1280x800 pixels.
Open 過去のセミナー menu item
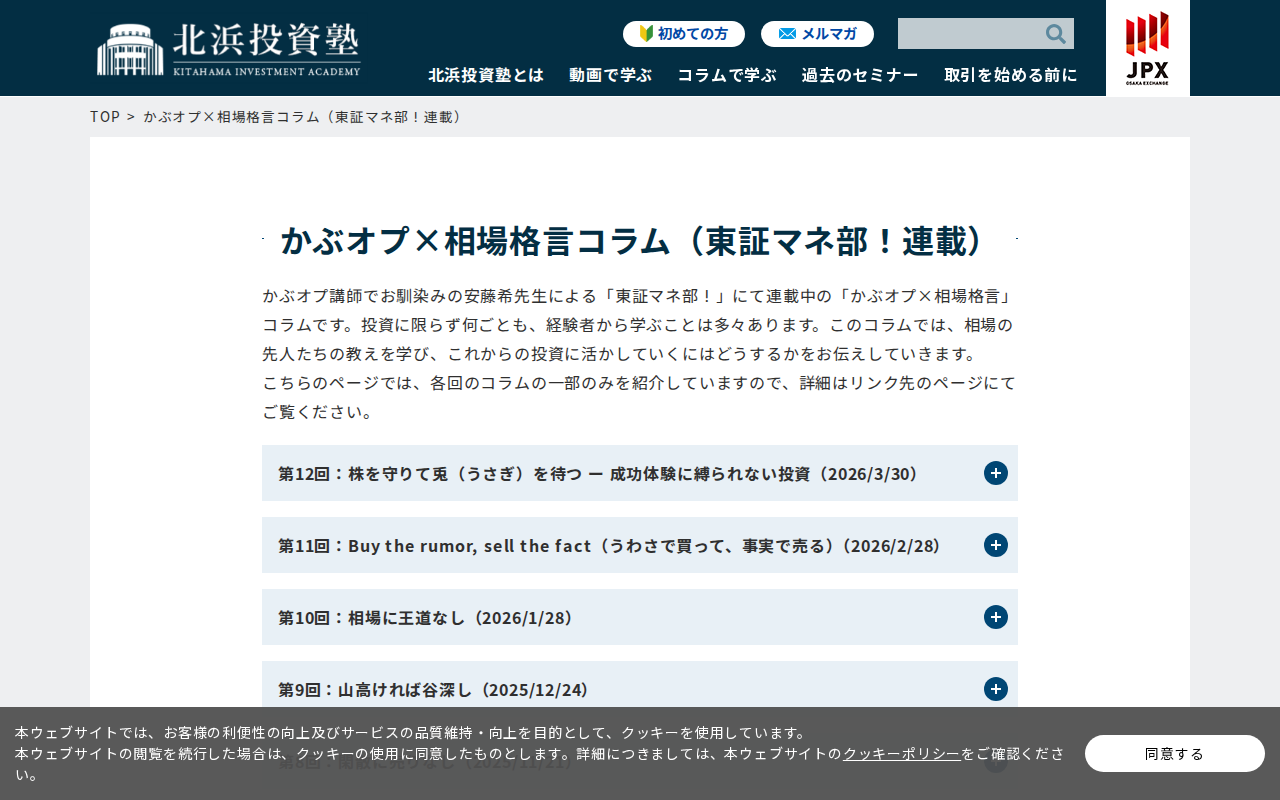click(x=860, y=75)
